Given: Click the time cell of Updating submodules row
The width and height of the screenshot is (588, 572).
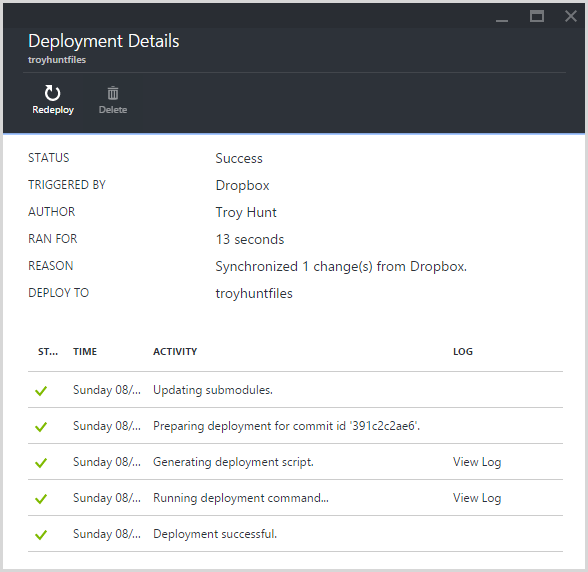Looking at the screenshot, I should 107,390.
